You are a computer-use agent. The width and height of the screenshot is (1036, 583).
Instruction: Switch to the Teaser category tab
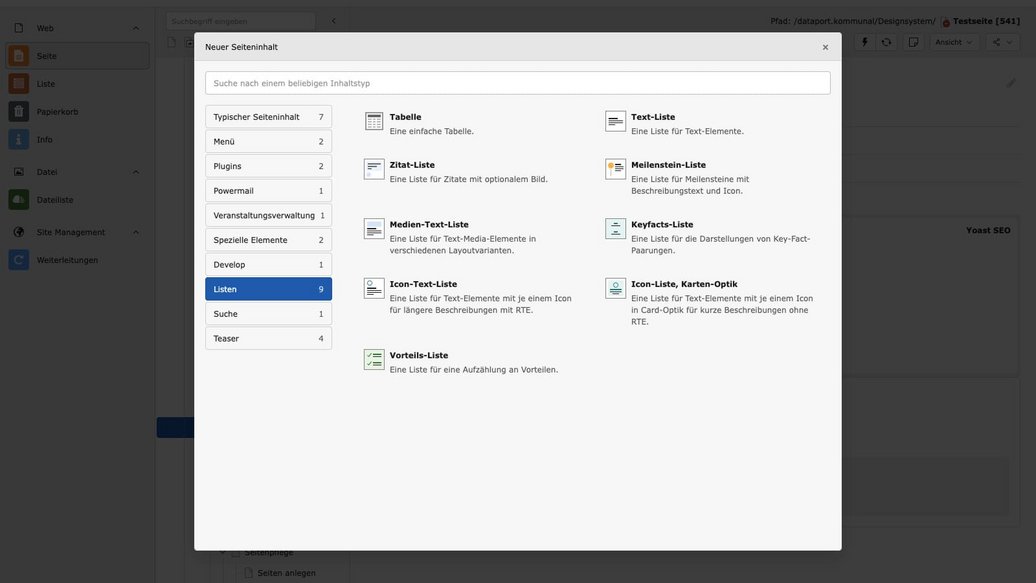pyautogui.click(x=268, y=338)
